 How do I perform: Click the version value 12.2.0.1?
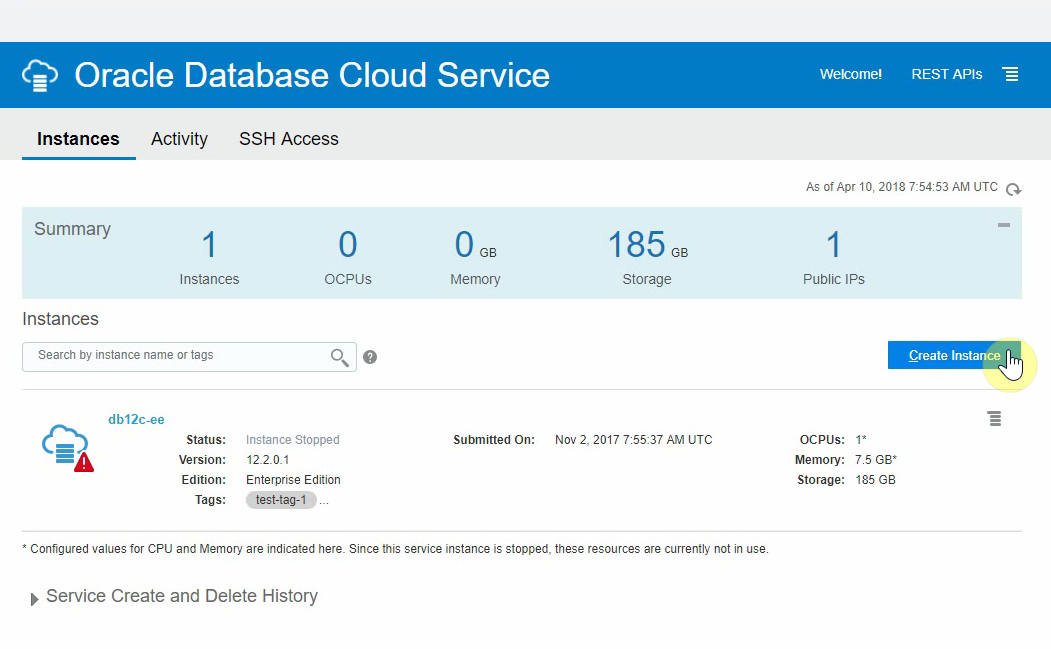point(267,460)
